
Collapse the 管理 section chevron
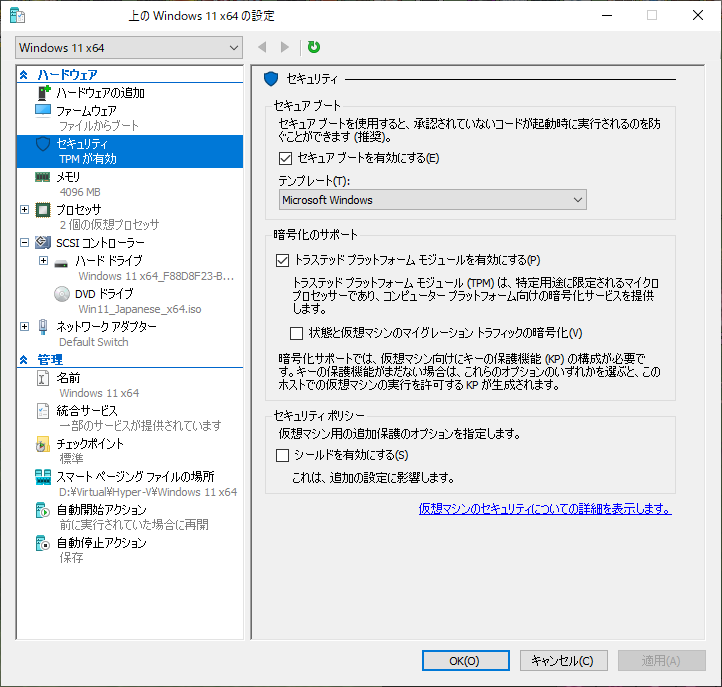click(24, 360)
